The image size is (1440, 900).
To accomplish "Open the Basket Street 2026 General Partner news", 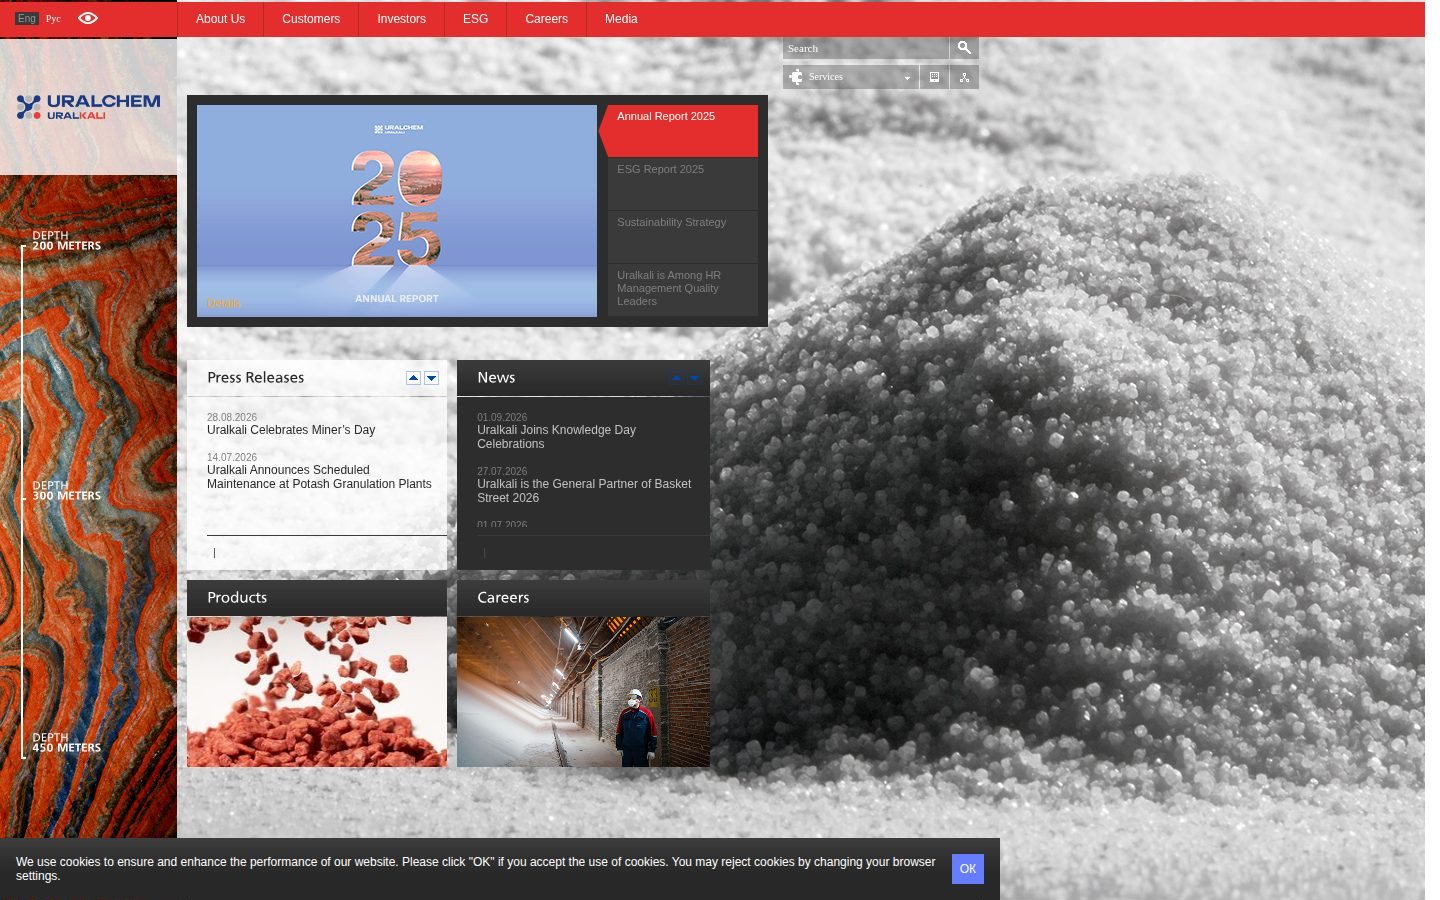I will tap(584, 491).
